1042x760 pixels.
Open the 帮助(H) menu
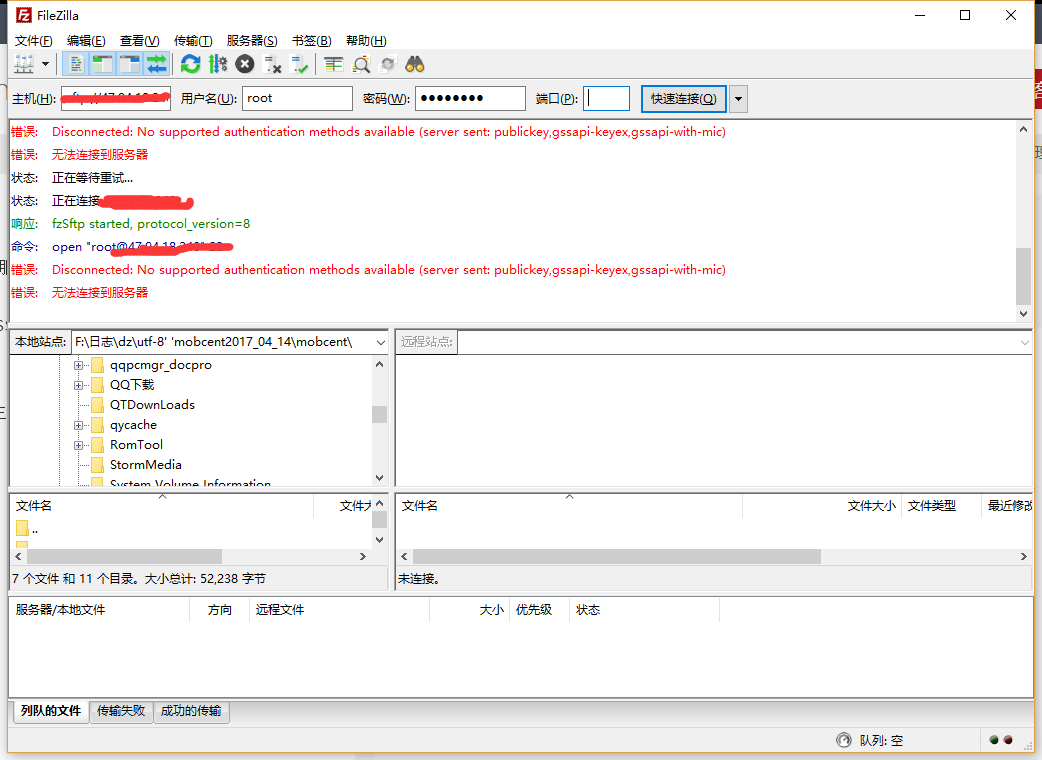click(x=366, y=41)
